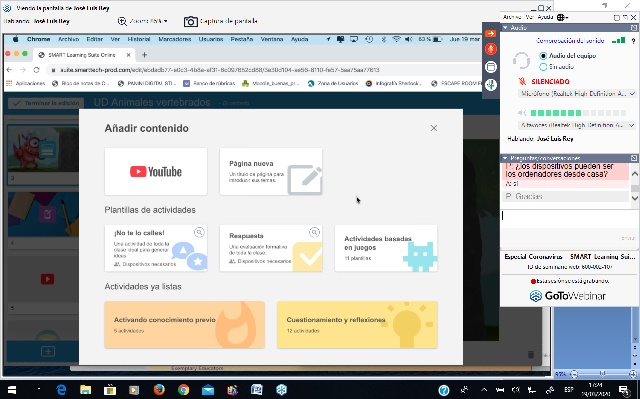Image resolution: width=640 pixels, height=399 pixels.
Task: Open Activando conocimiento previo activities
Action: point(184,325)
